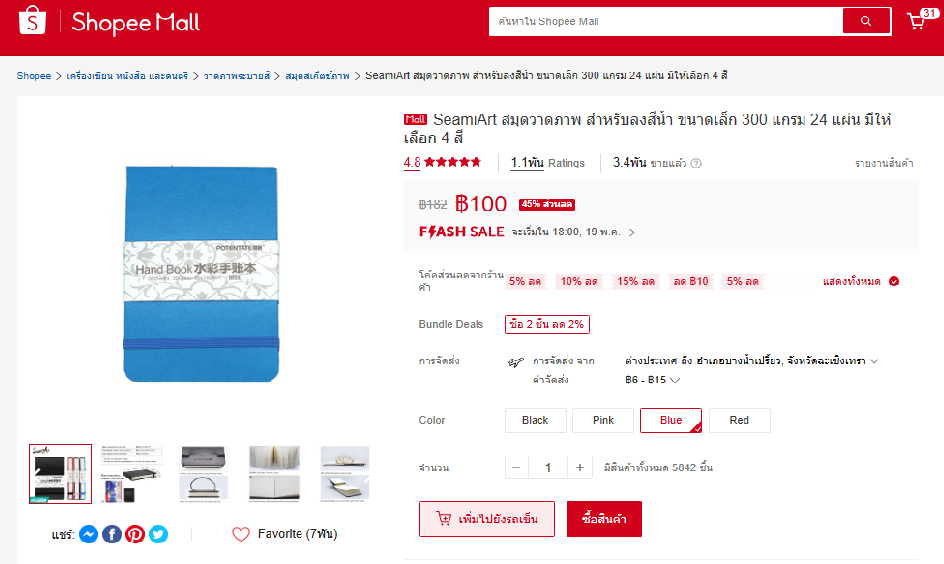Click the 1.1พัน Ratings link

(x=547, y=163)
